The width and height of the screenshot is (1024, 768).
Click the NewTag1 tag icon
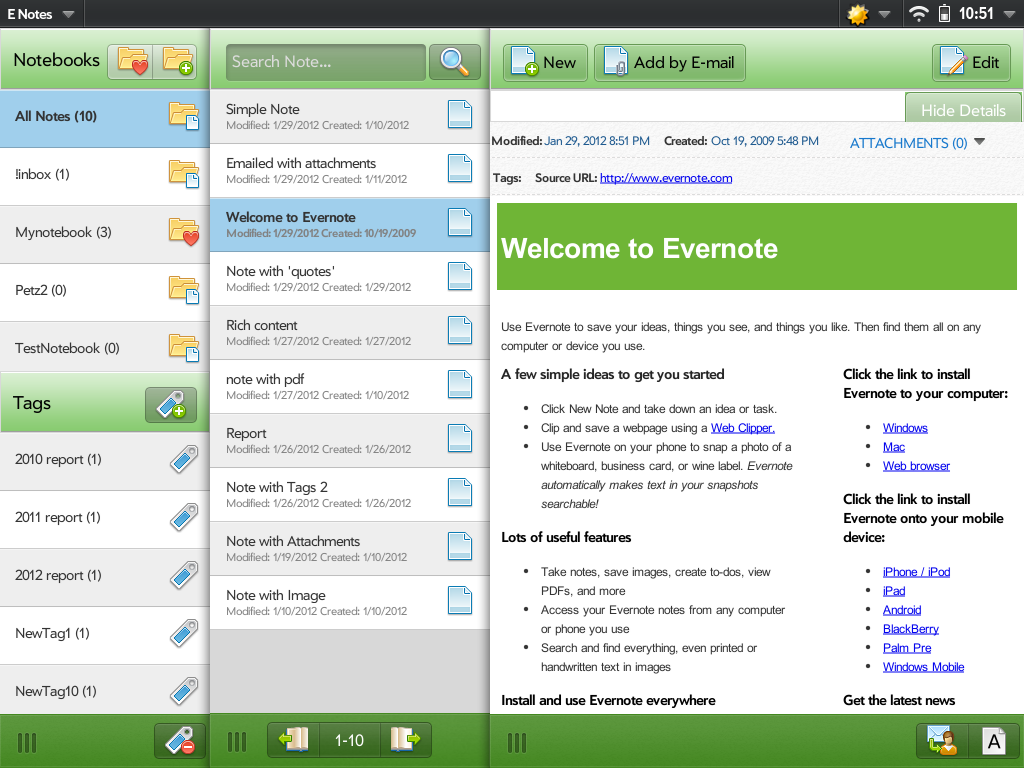pyautogui.click(x=184, y=633)
